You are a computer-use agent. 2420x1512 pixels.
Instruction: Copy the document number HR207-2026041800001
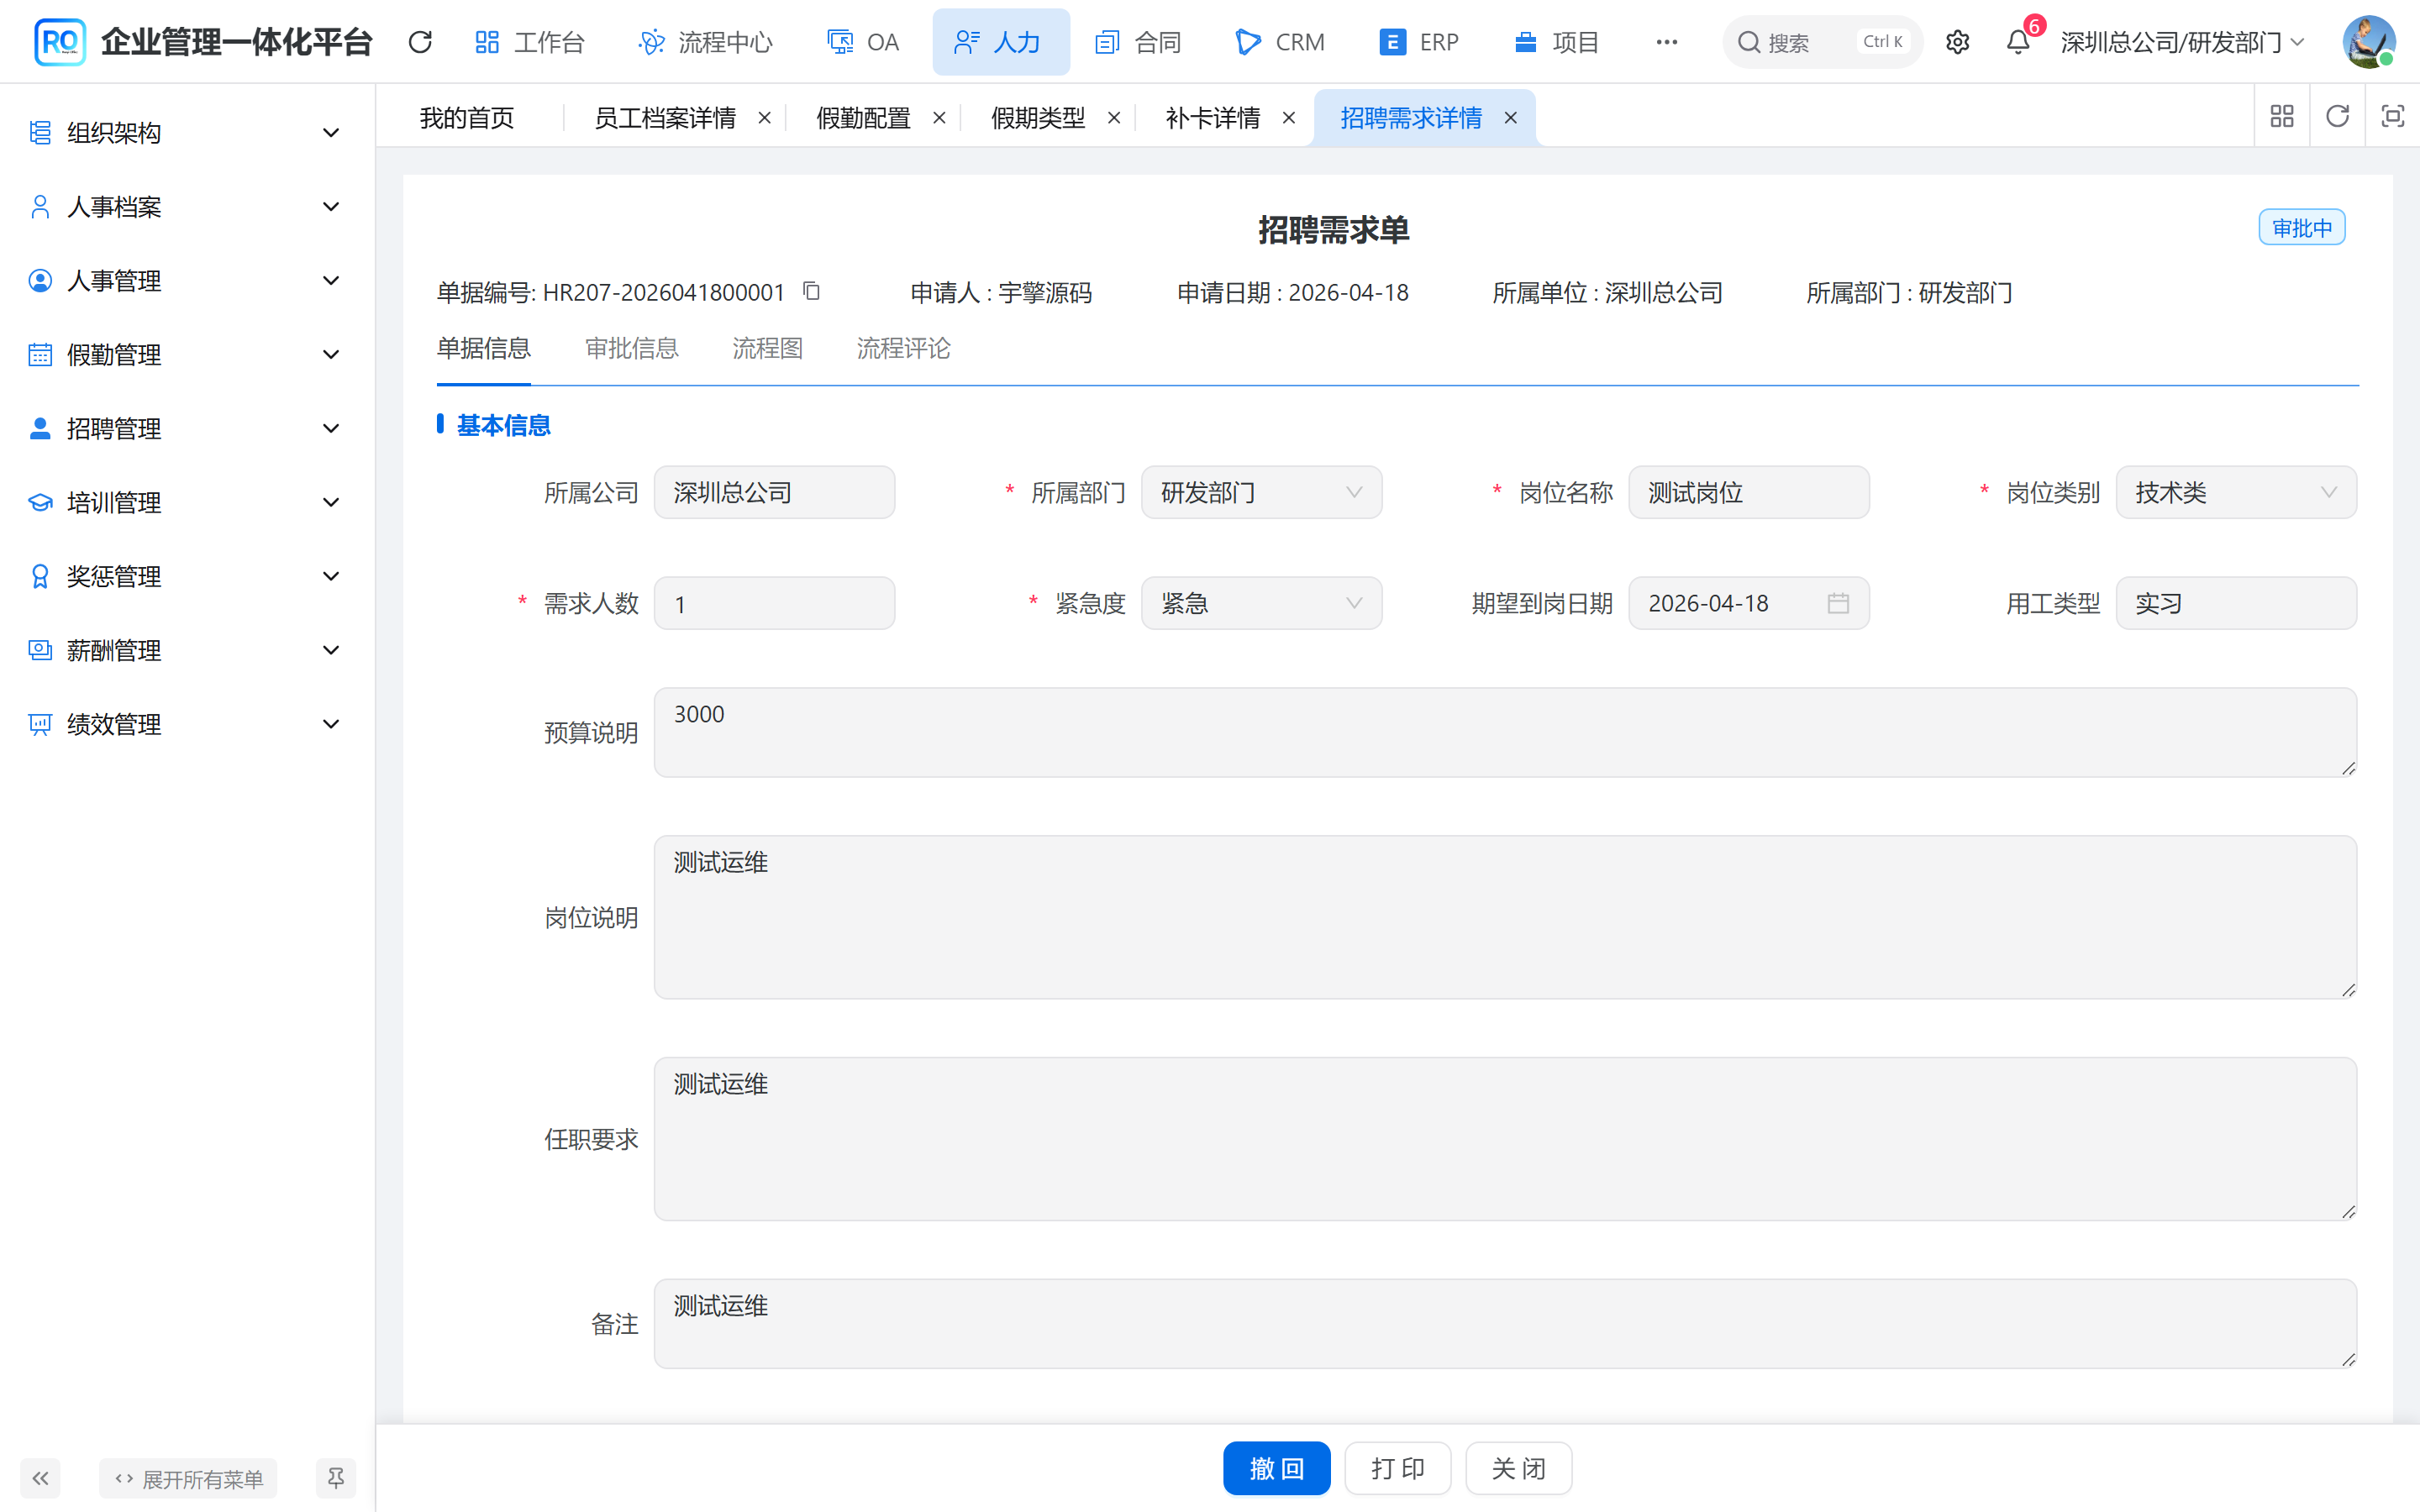[811, 291]
